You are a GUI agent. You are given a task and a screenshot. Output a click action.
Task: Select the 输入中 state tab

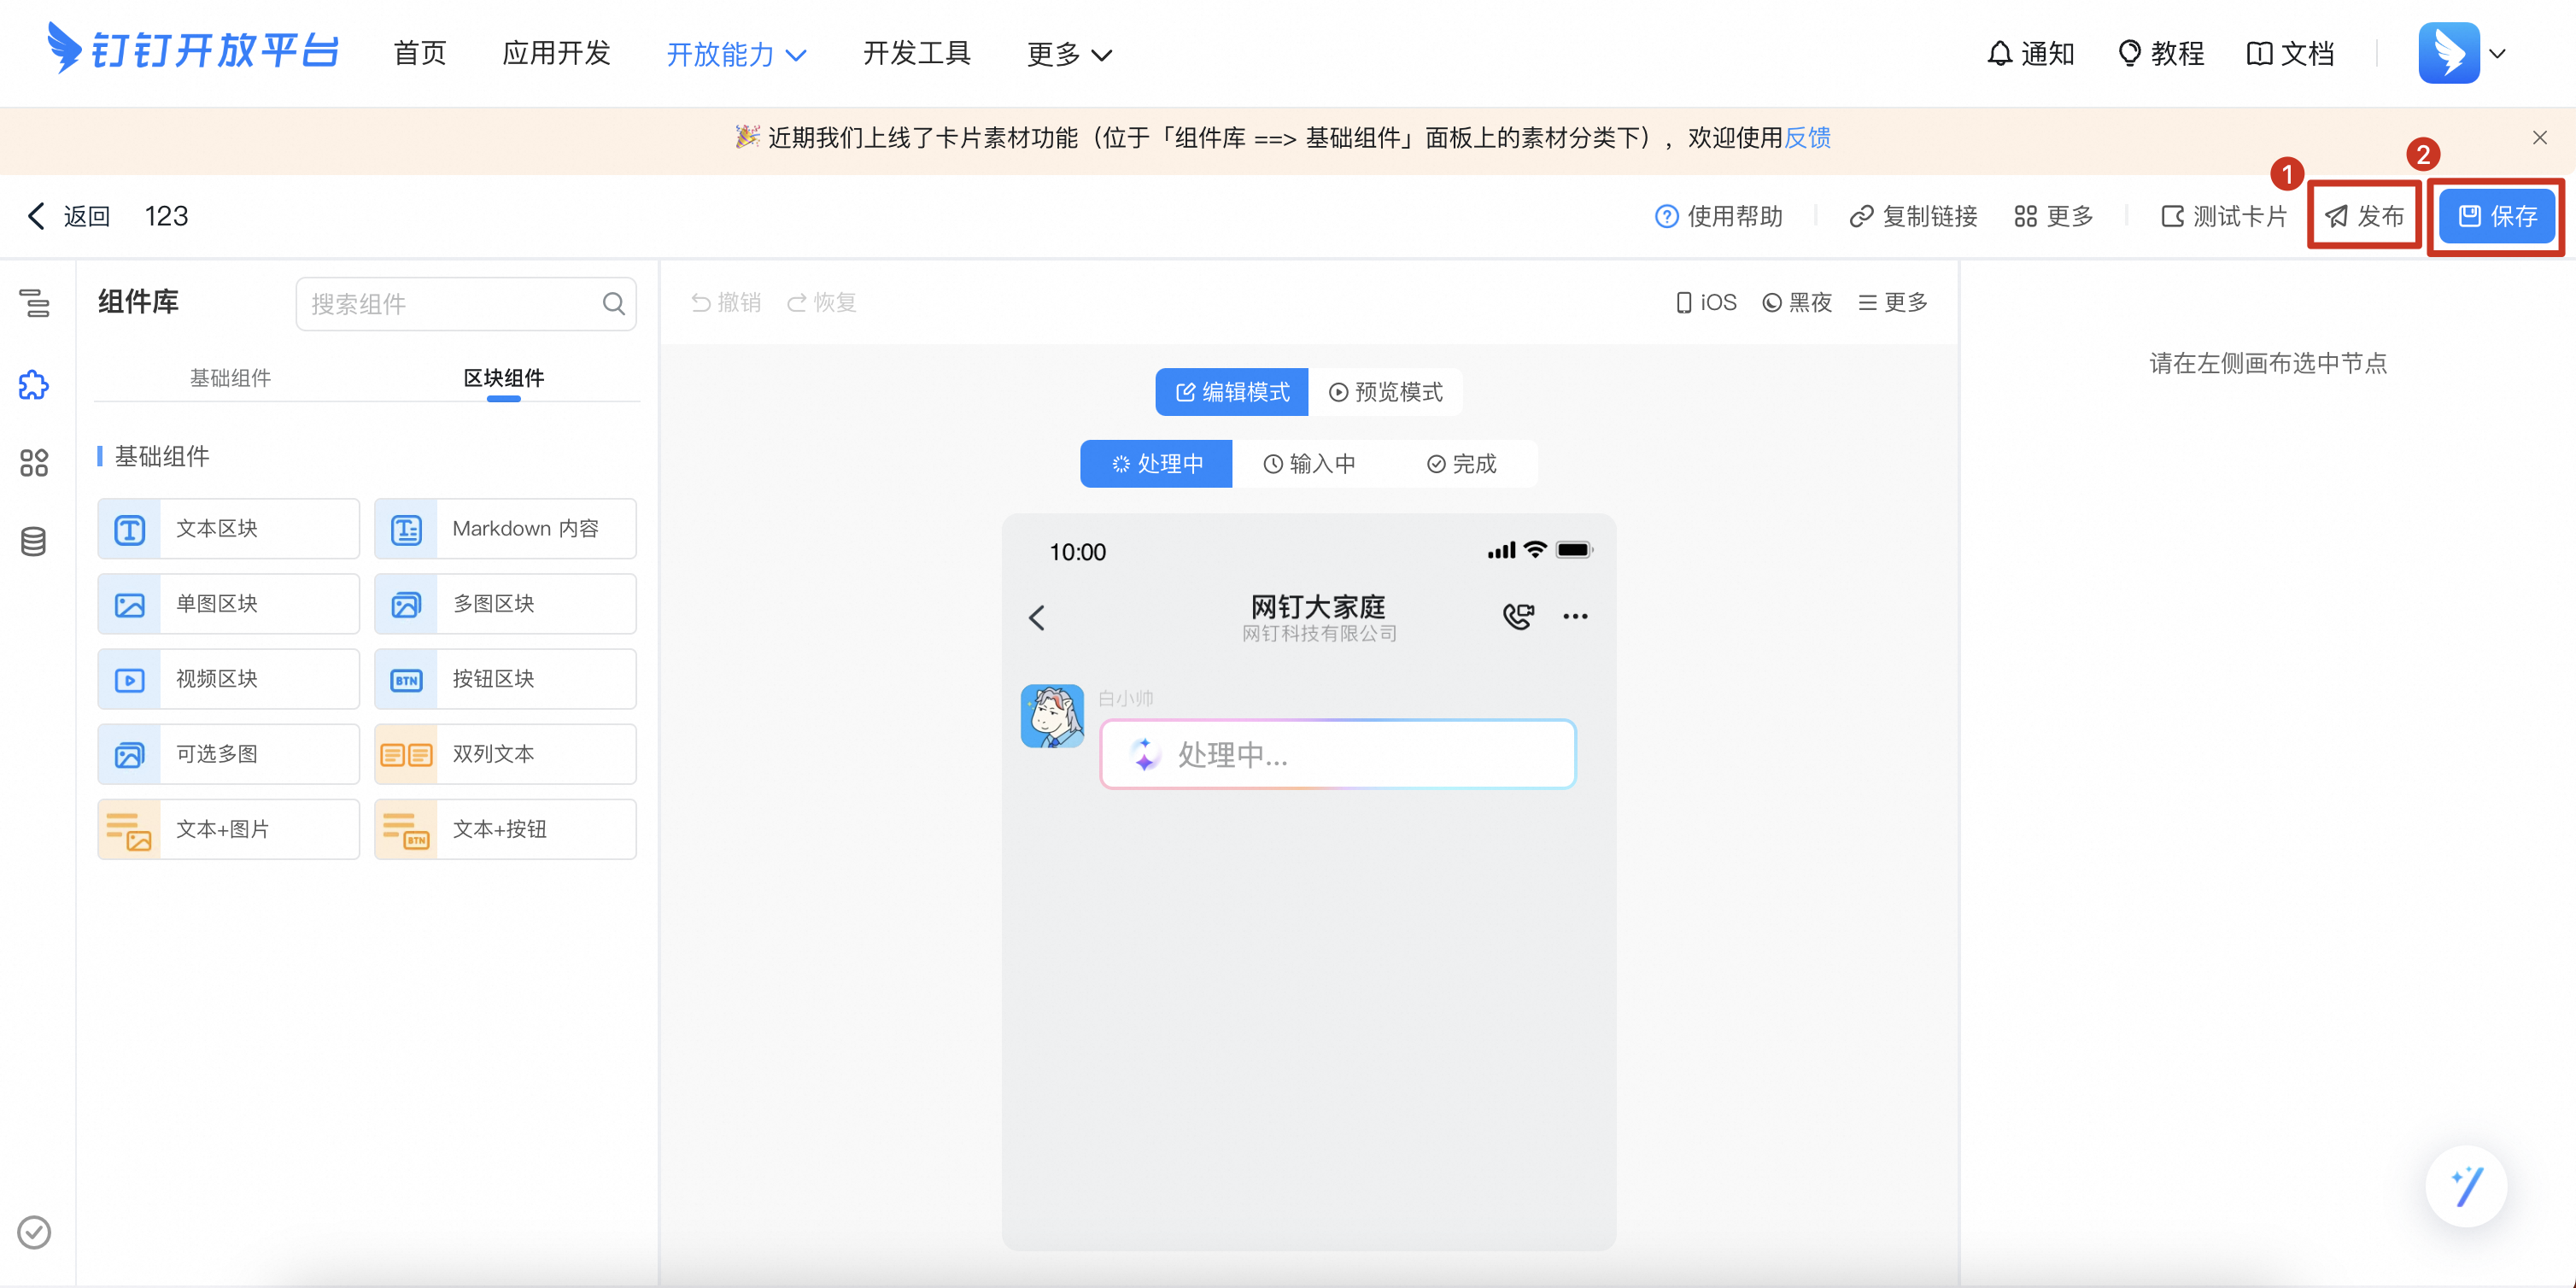(1309, 464)
